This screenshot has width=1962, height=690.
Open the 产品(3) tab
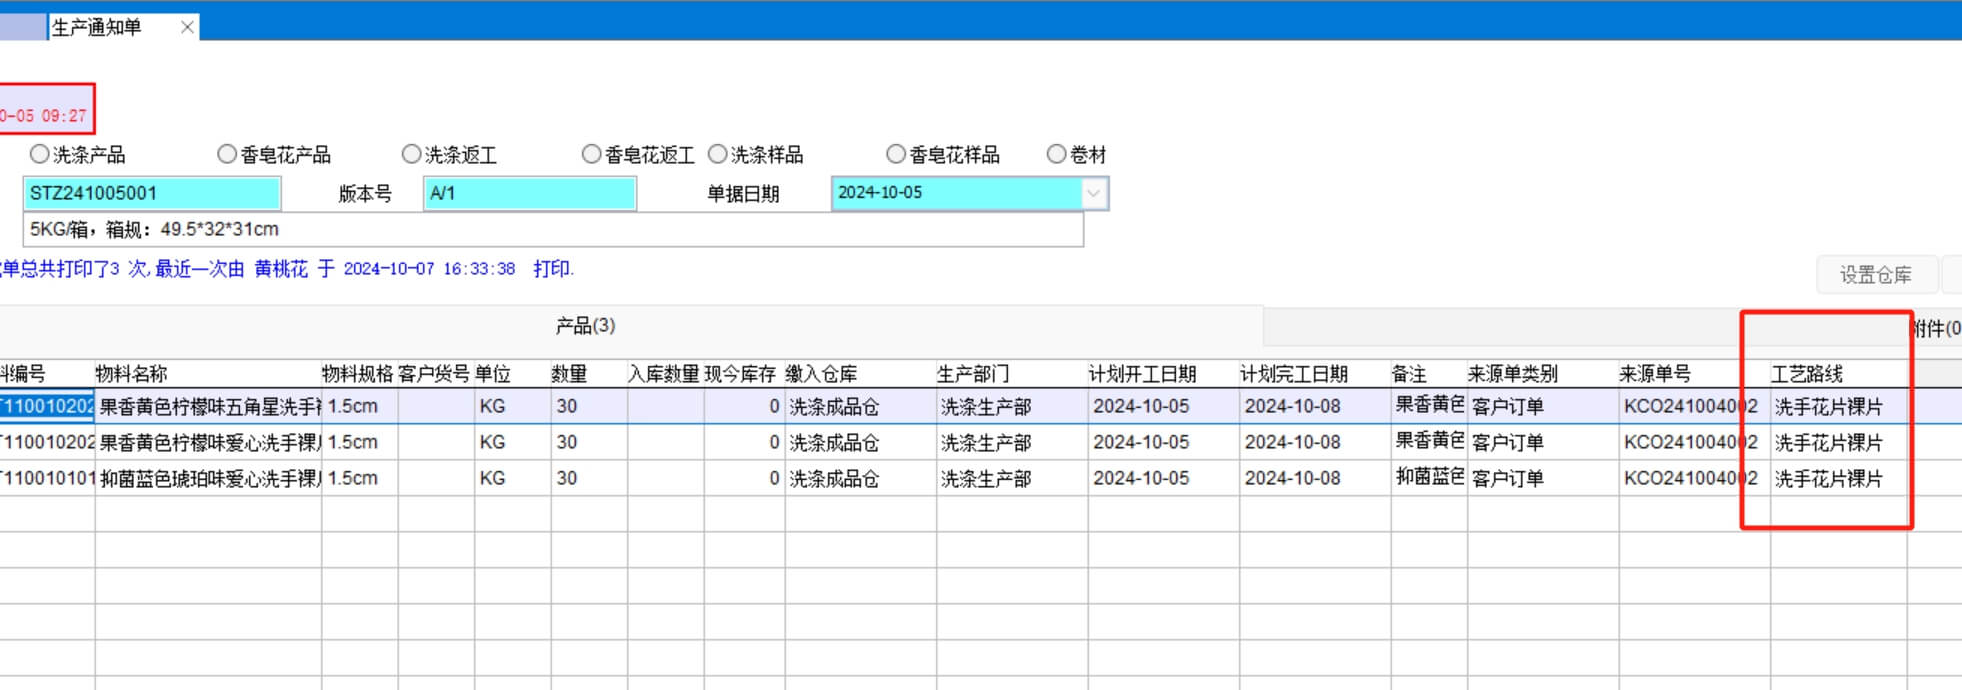click(x=585, y=326)
